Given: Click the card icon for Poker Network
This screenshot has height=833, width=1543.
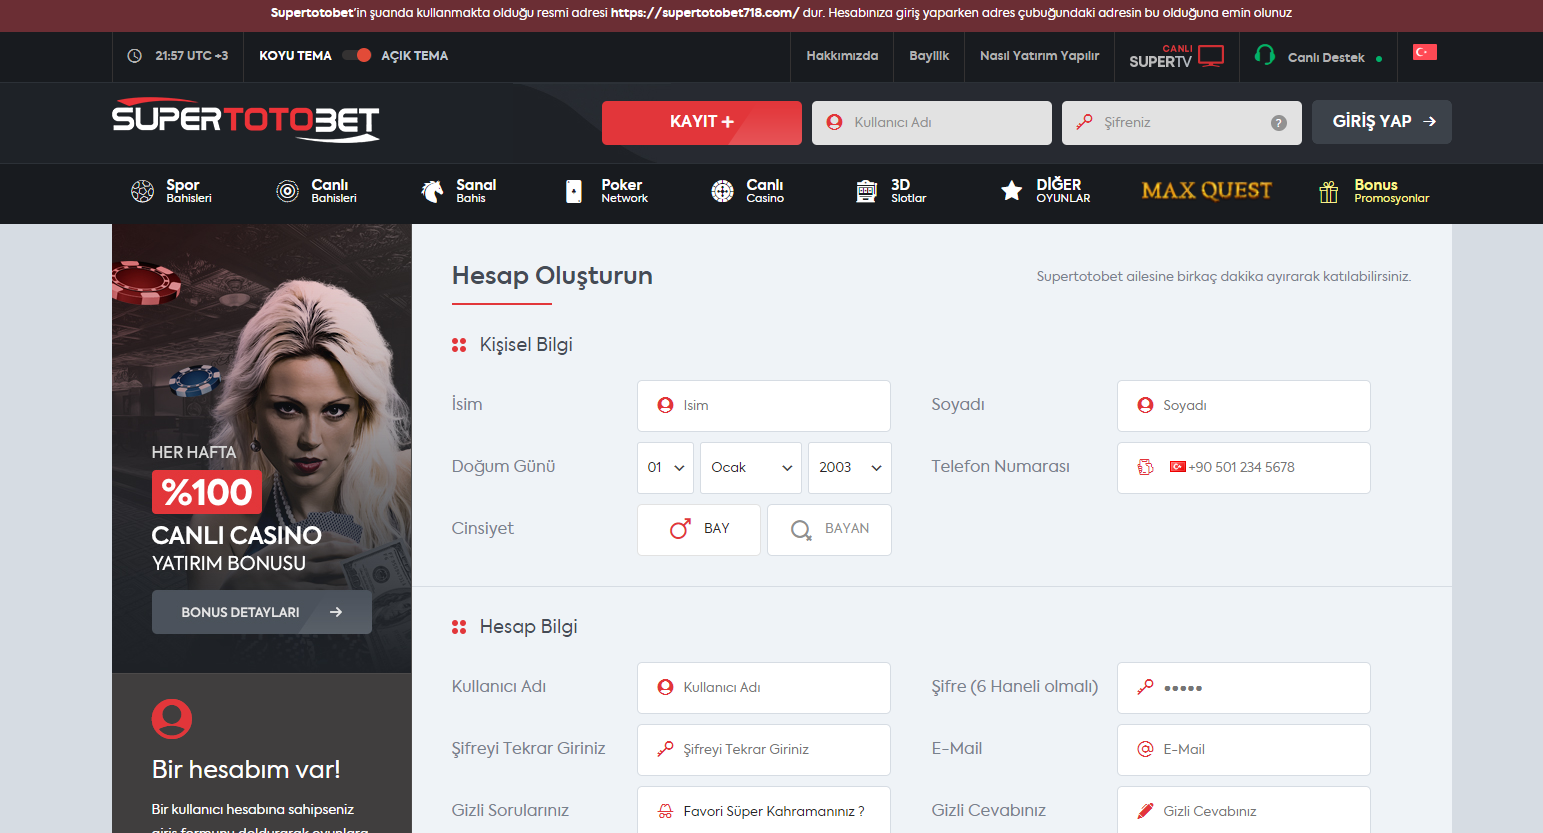Looking at the screenshot, I should (x=574, y=191).
